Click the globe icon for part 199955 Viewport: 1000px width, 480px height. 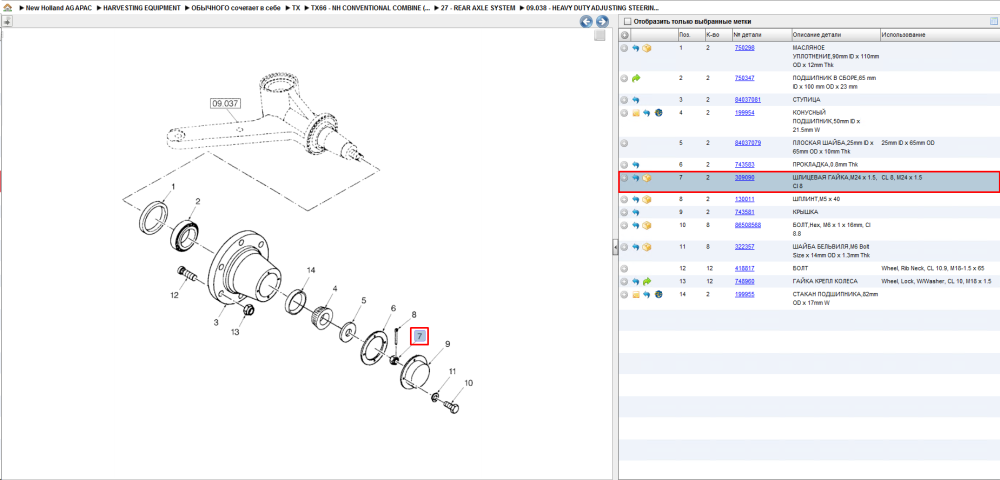tap(658, 295)
